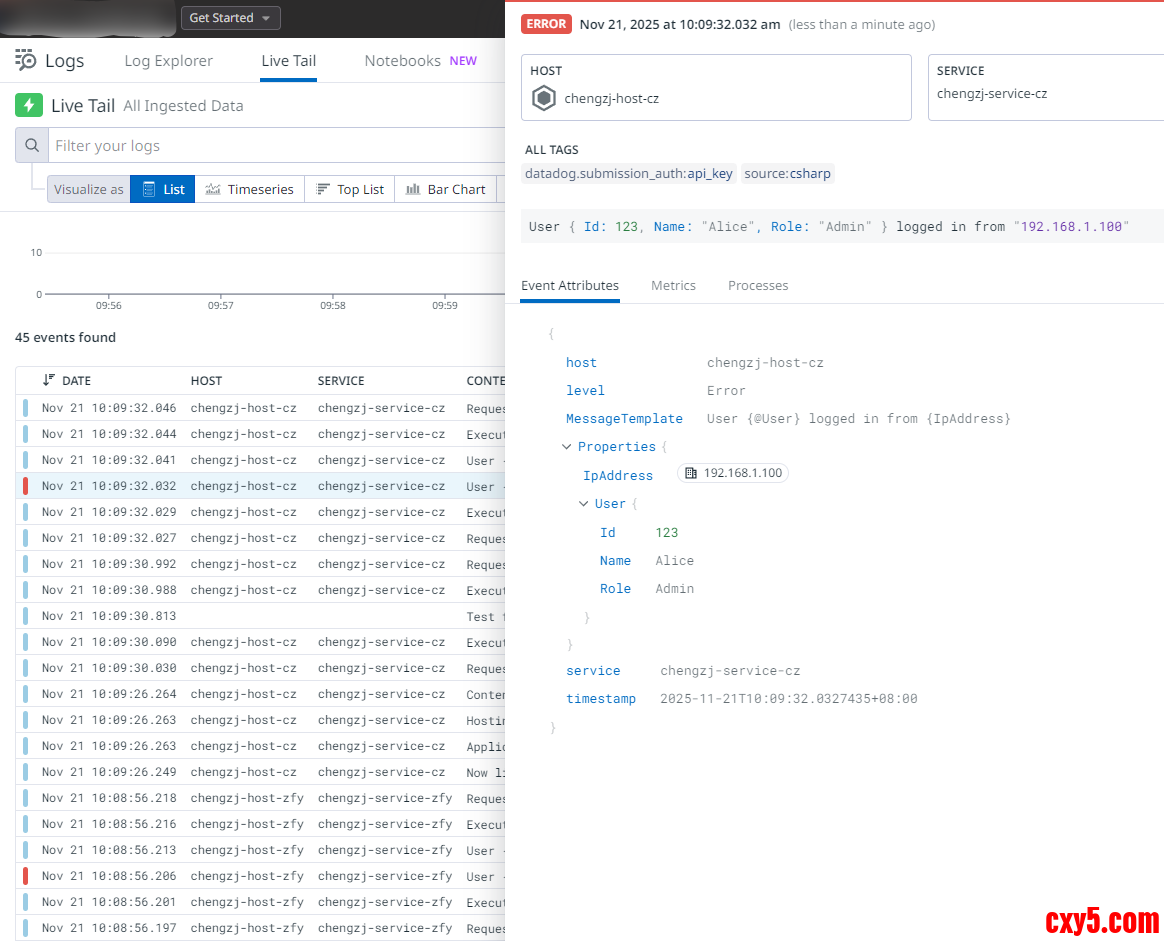Image resolution: width=1164 pixels, height=941 pixels.
Task: Switch to Metrics tab
Action: 673,285
